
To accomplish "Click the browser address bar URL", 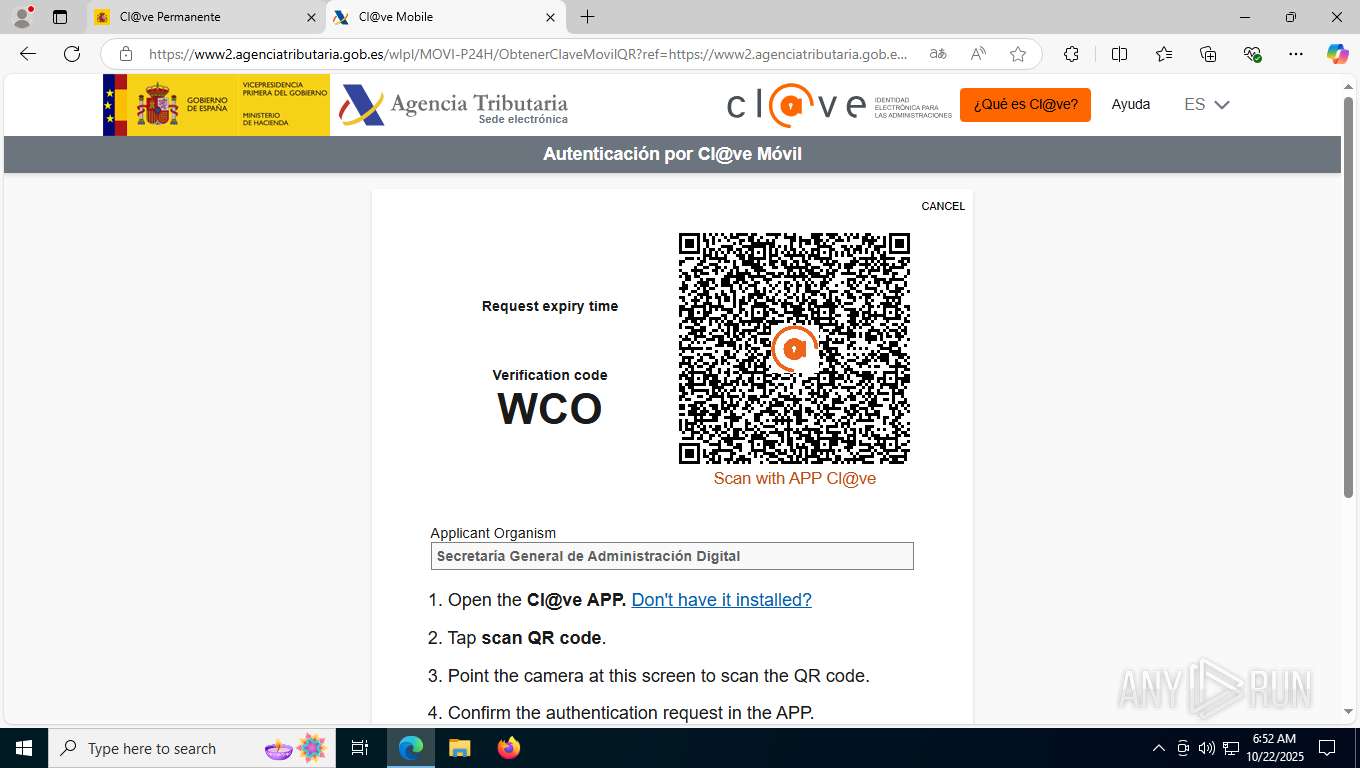I will (528, 54).
